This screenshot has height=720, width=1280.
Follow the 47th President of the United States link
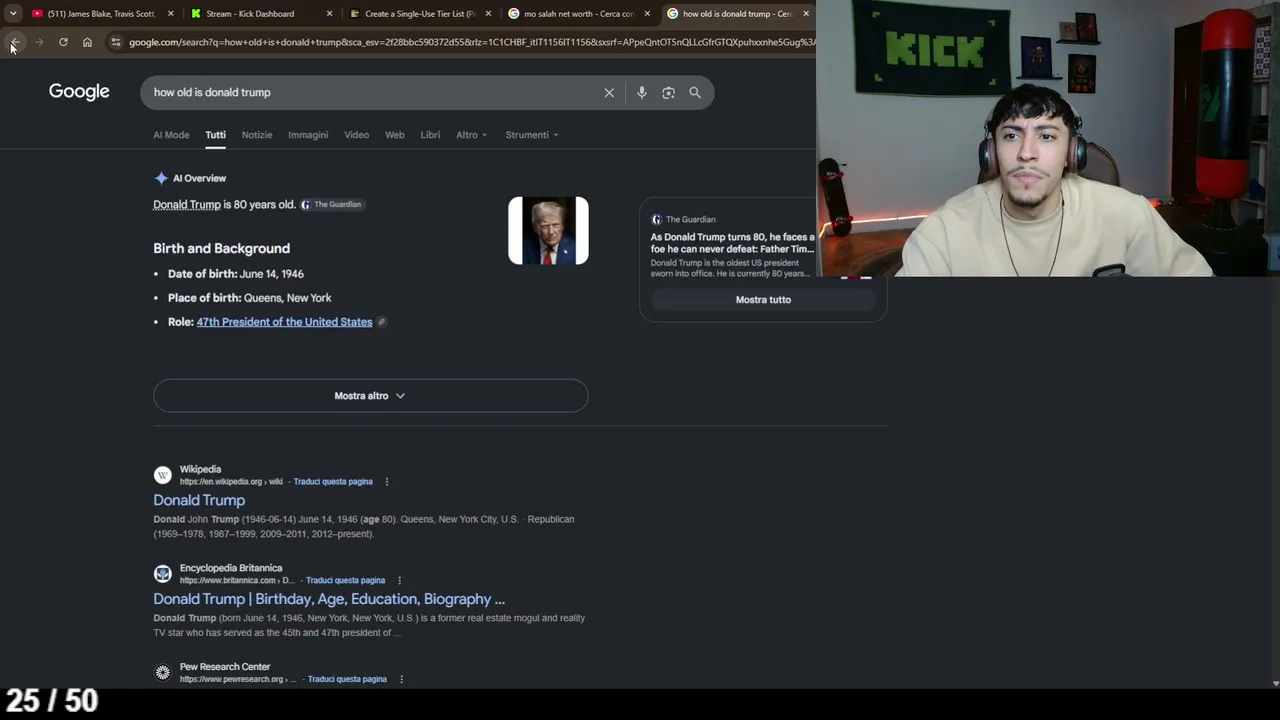point(284,322)
